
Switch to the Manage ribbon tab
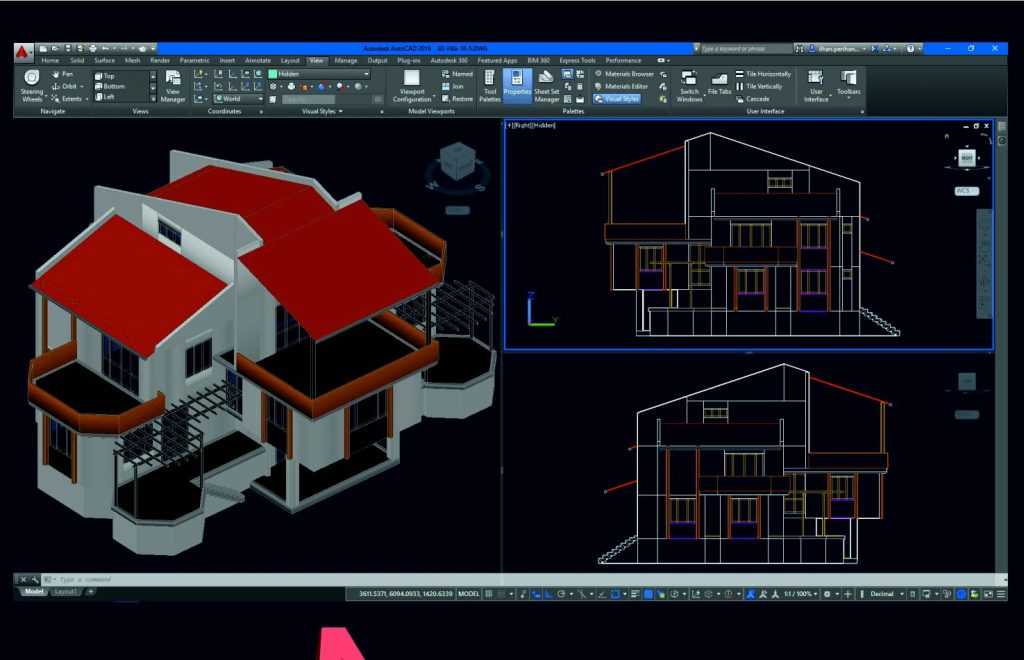pos(346,60)
